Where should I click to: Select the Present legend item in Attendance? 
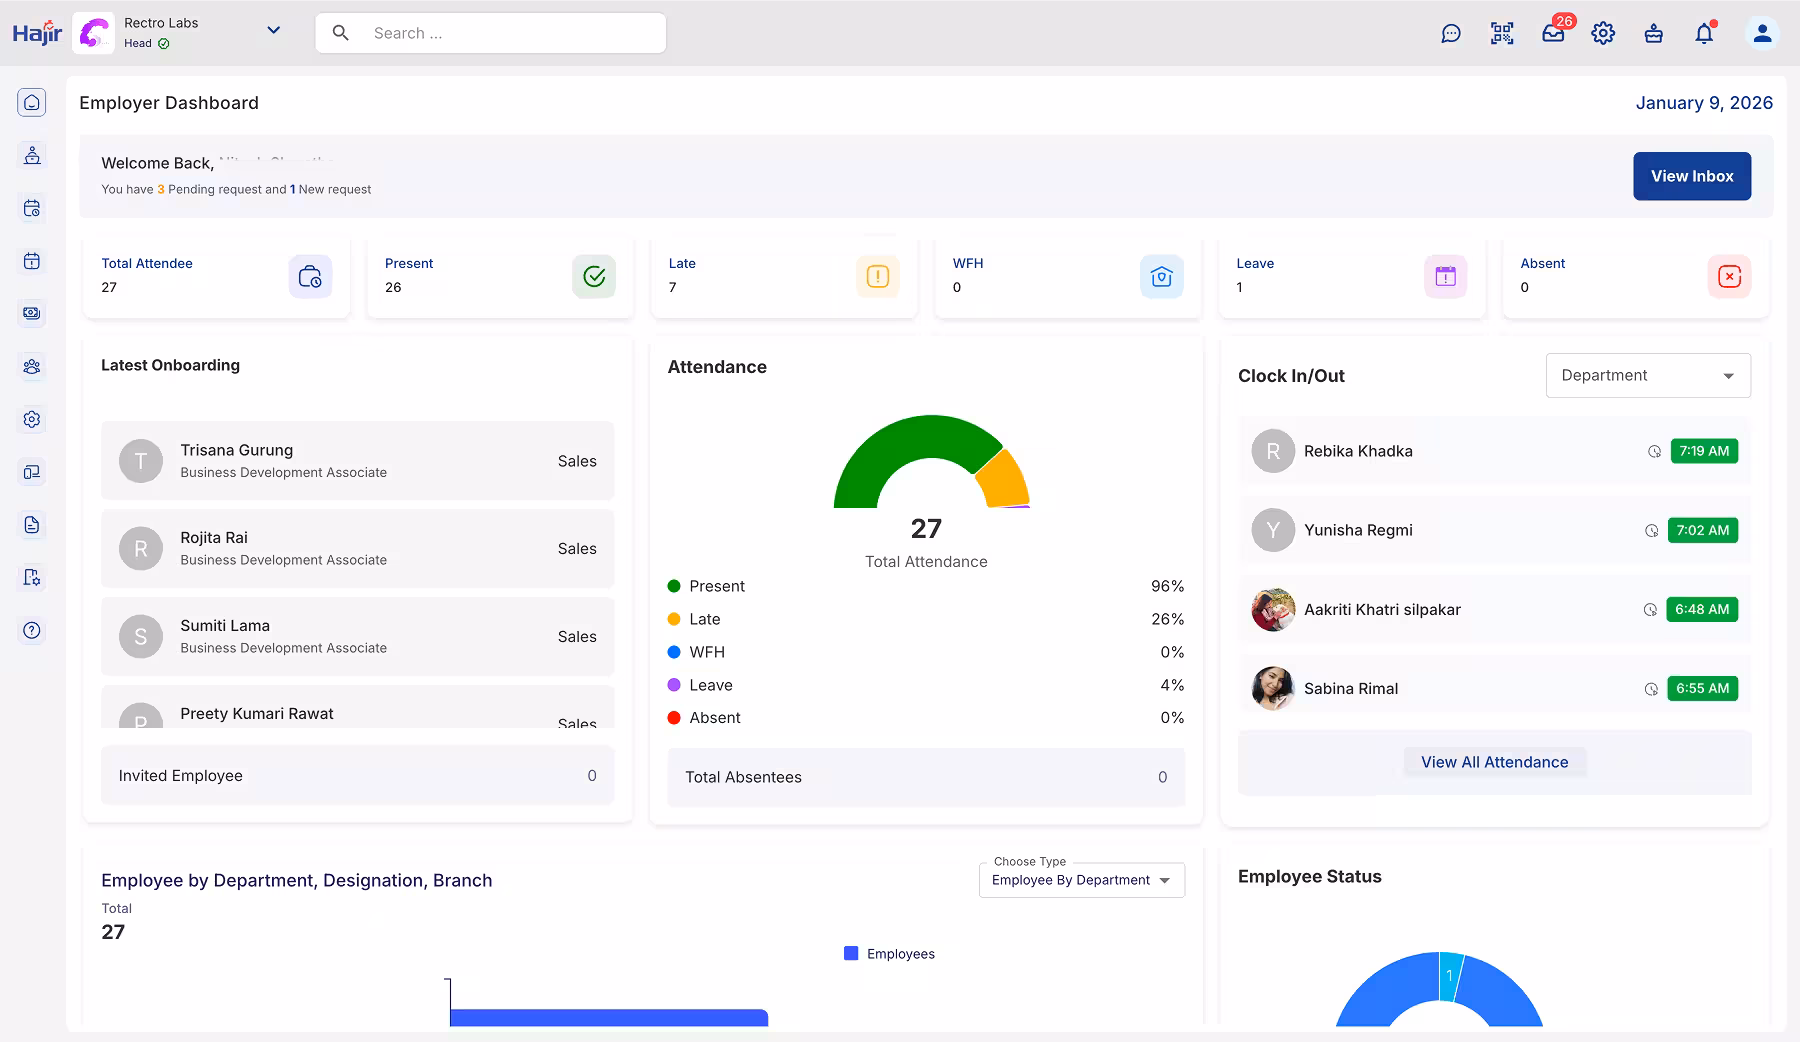pos(716,585)
